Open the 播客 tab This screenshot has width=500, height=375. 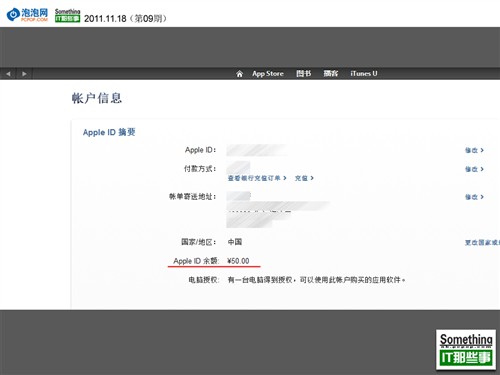(330, 73)
